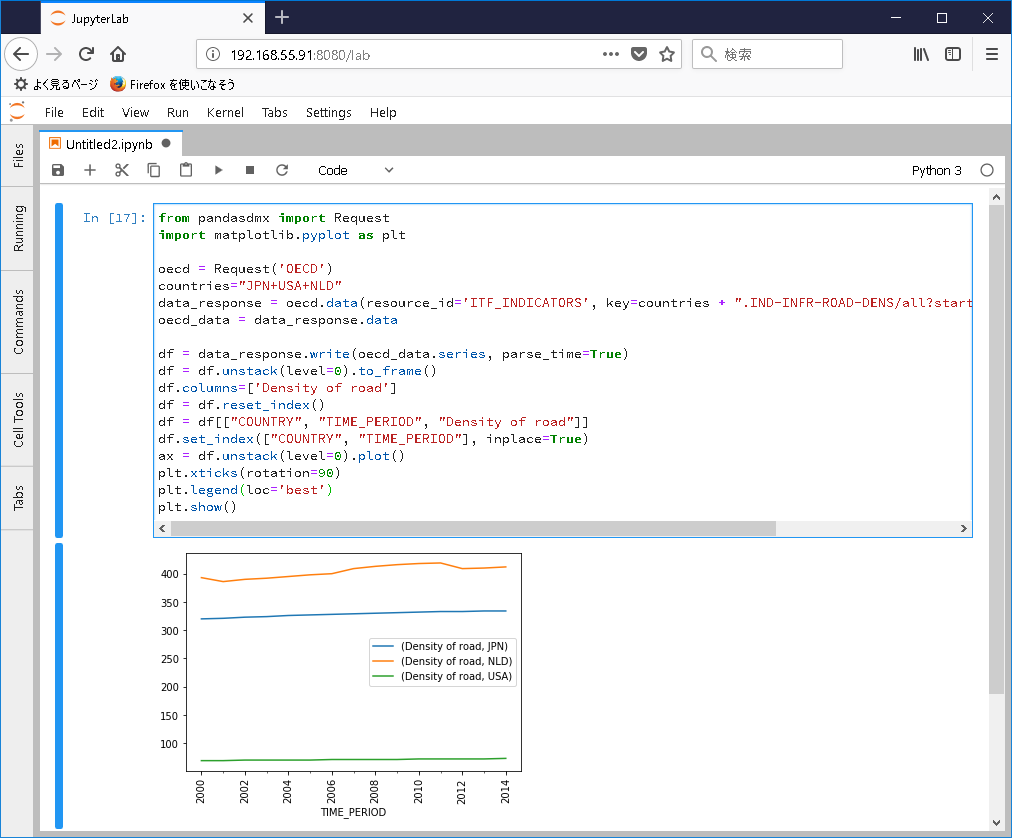The width and height of the screenshot is (1012, 838).
Task: Reload the page in browser
Action: coord(86,54)
